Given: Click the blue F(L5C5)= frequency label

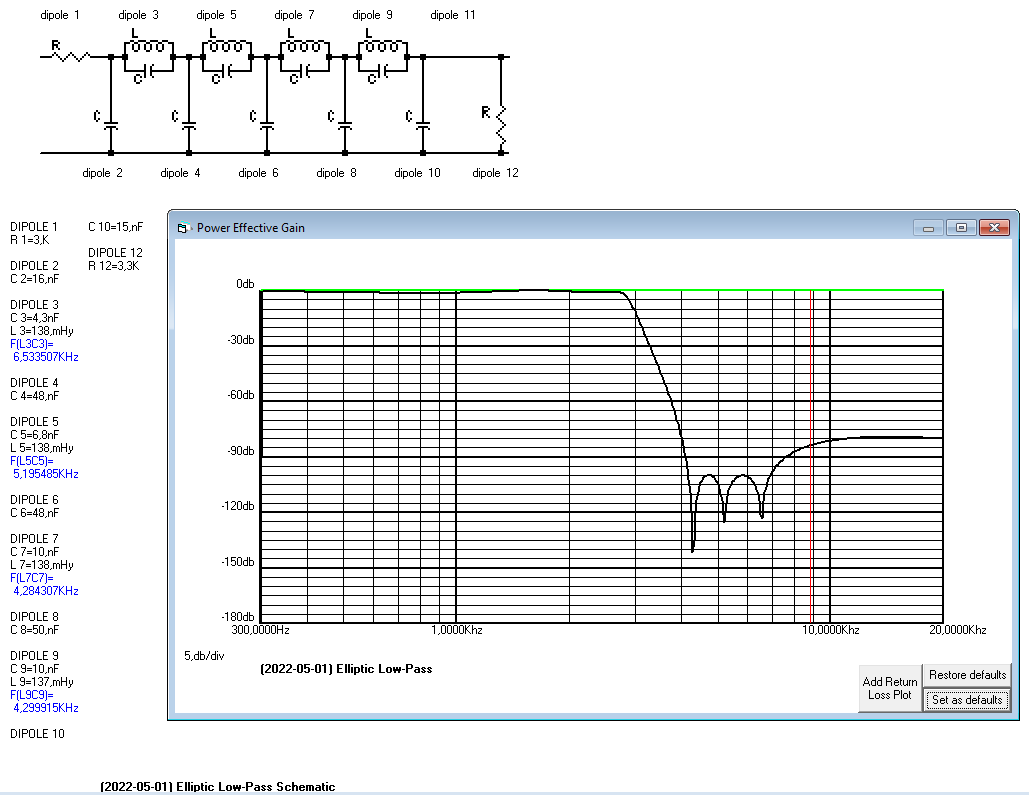Looking at the screenshot, I should (x=35, y=461).
